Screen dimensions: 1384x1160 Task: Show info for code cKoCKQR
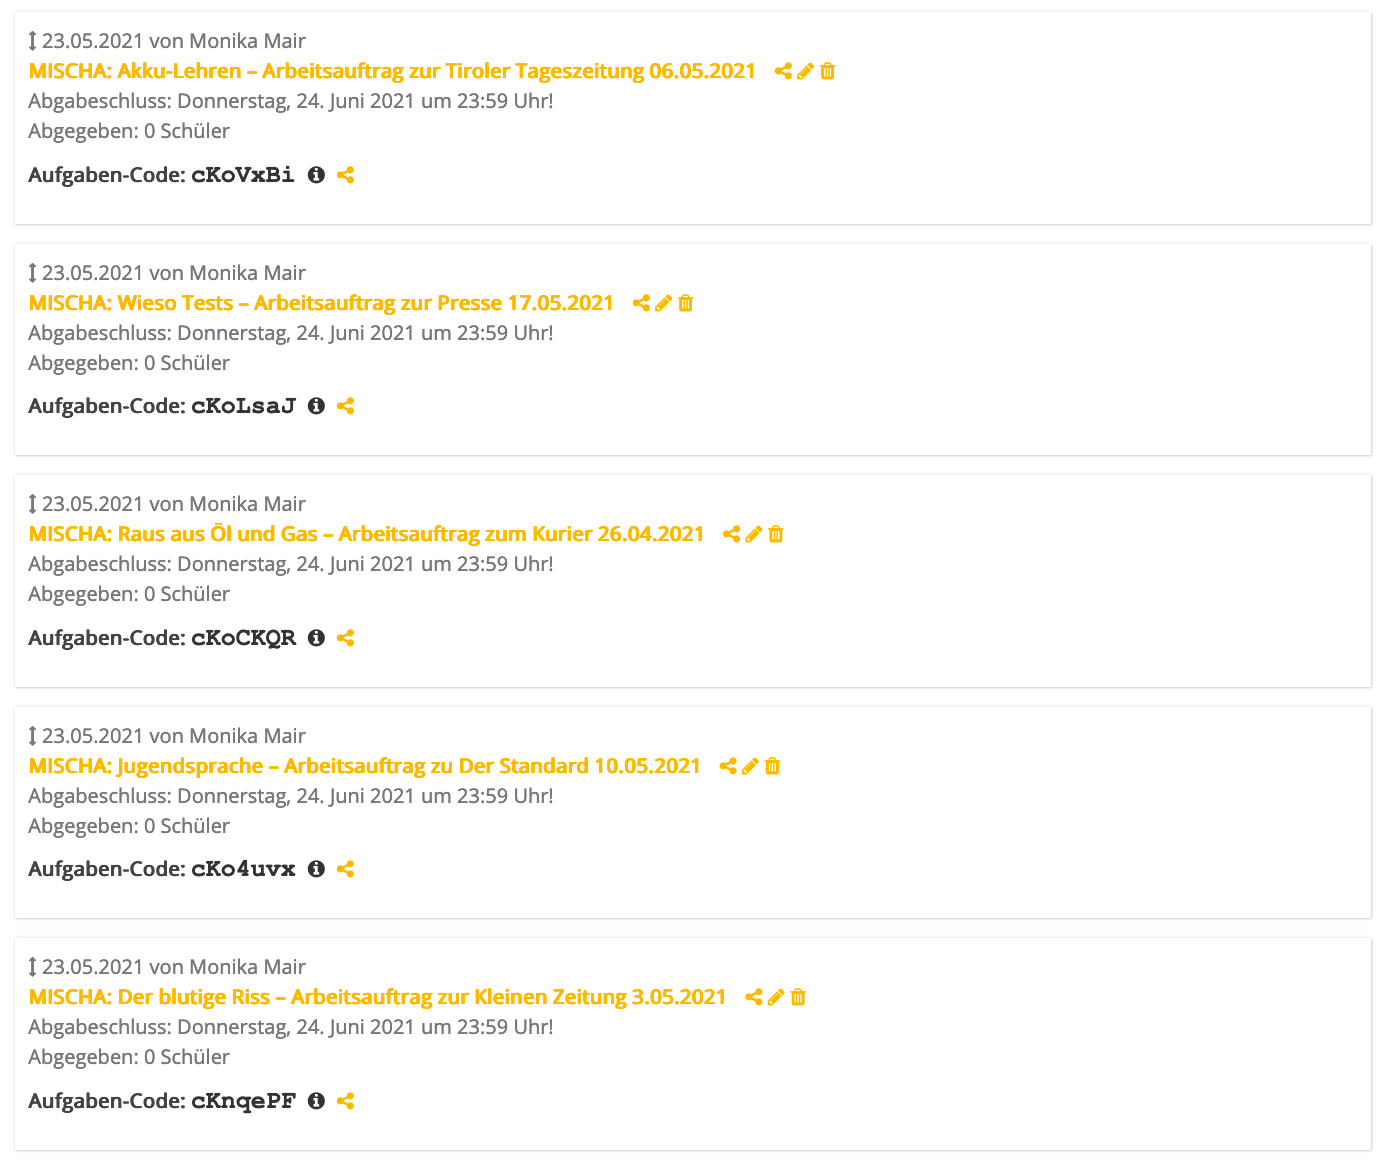[317, 638]
